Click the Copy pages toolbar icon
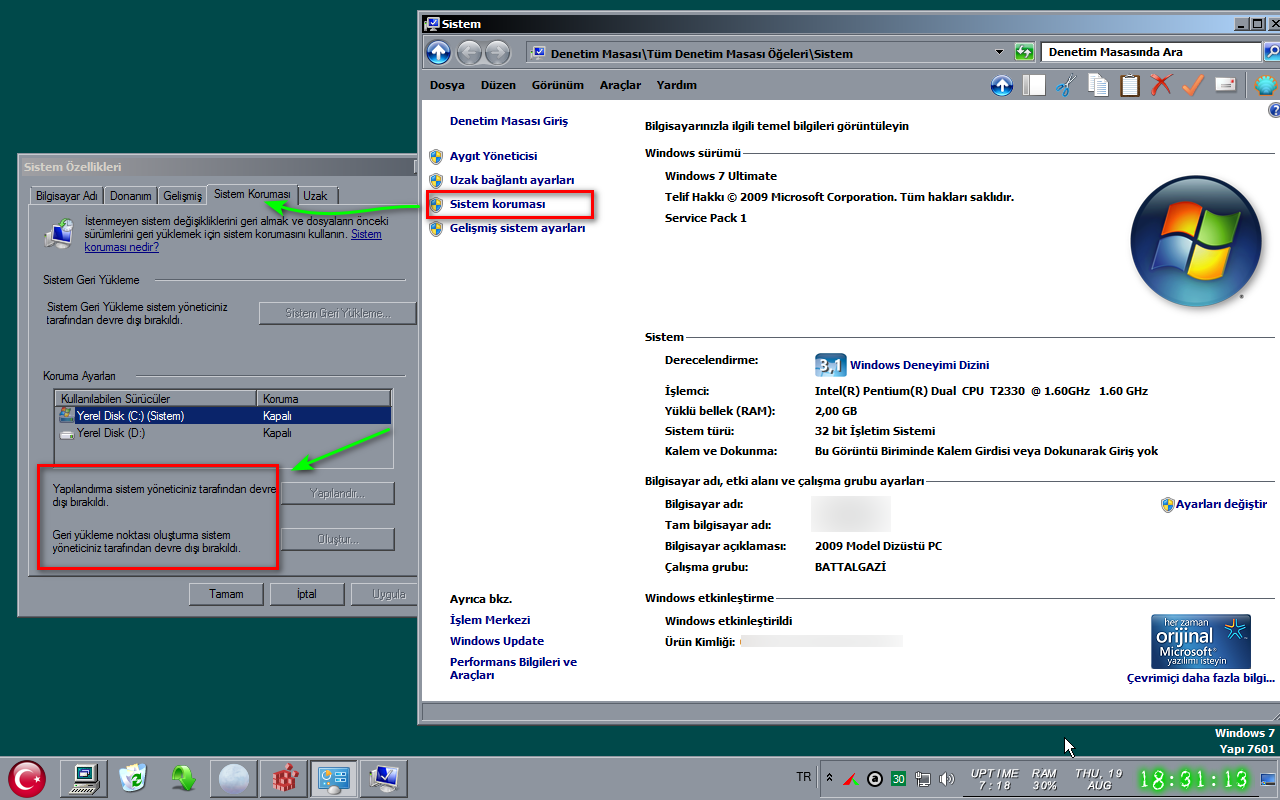This screenshot has height=800, width=1280. [1098, 85]
